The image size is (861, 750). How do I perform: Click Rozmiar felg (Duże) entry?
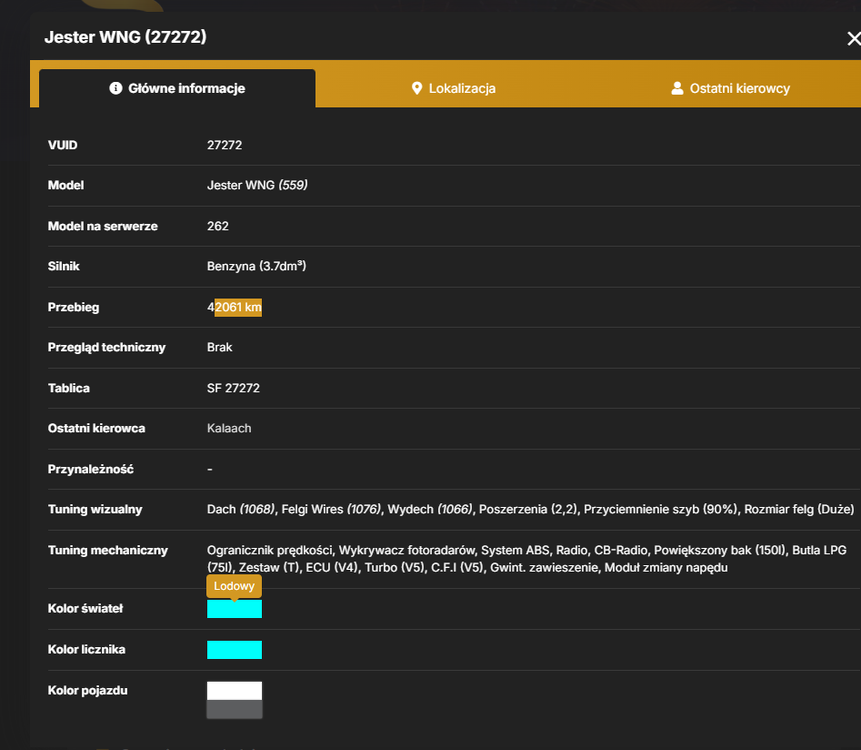click(x=799, y=510)
